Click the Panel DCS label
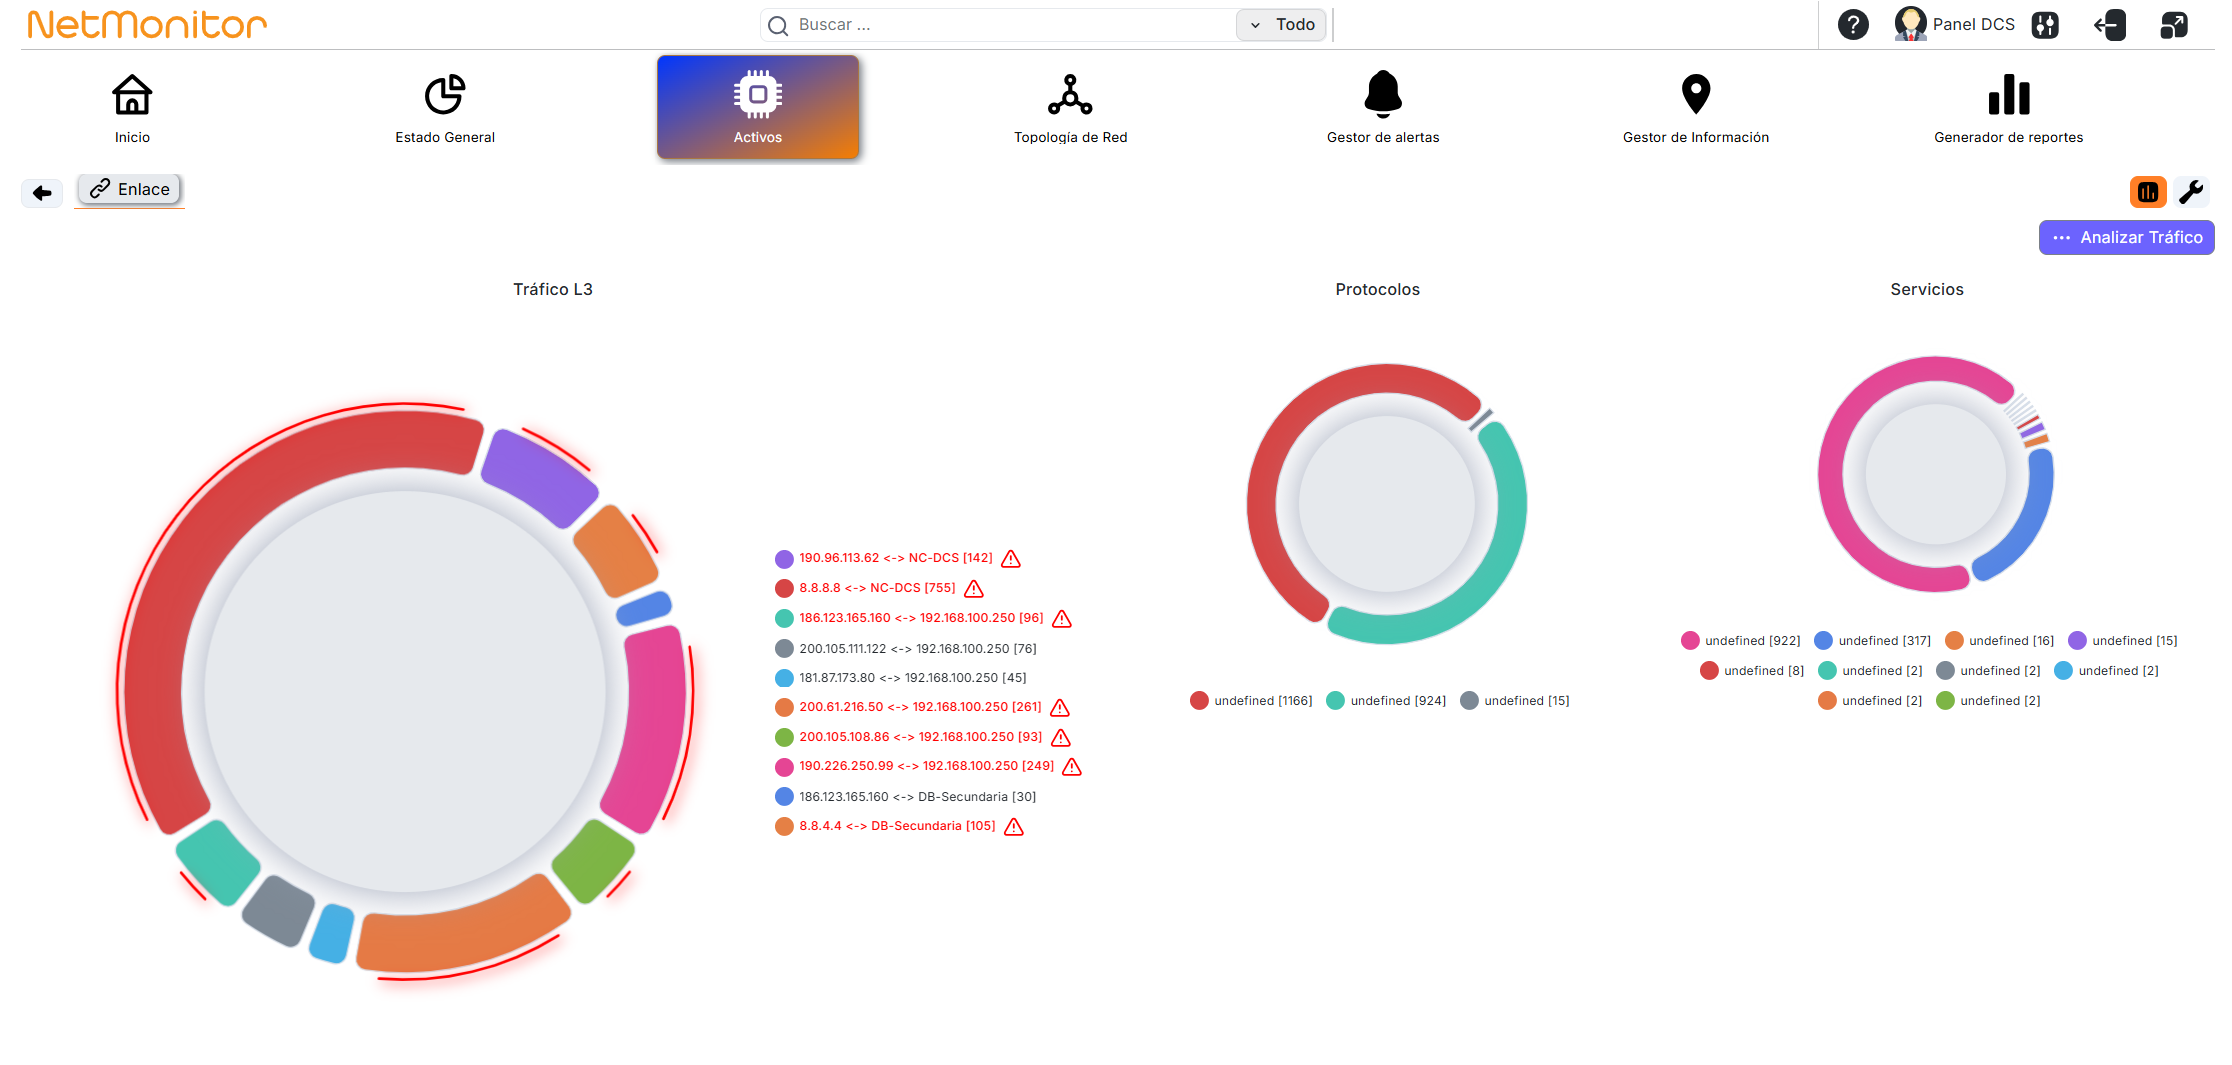Viewport: 2232px width, 1065px height. 1973,24
